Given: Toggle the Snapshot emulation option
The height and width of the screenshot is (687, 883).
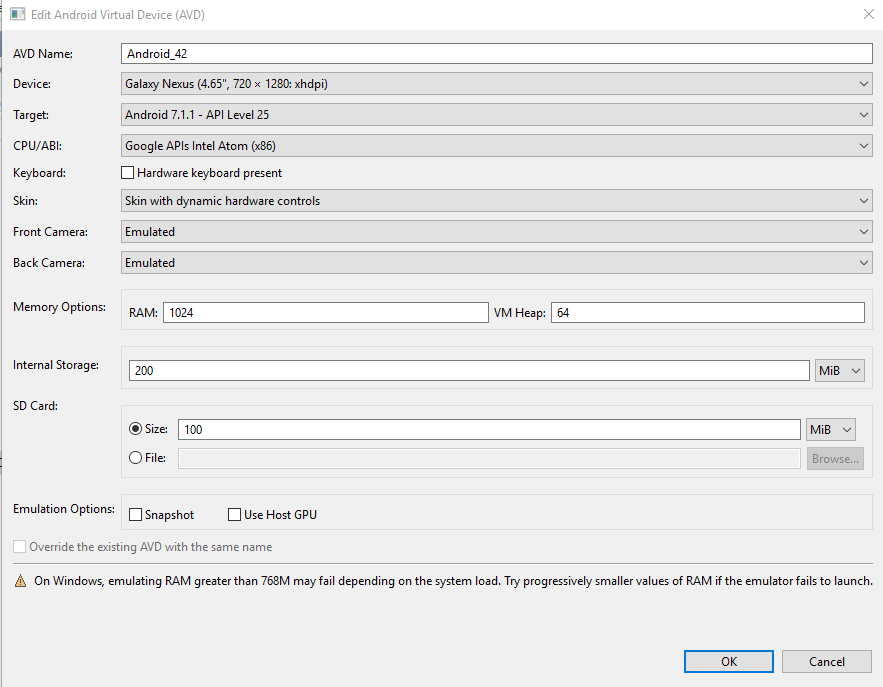Looking at the screenshot, I should click(136, 515).
